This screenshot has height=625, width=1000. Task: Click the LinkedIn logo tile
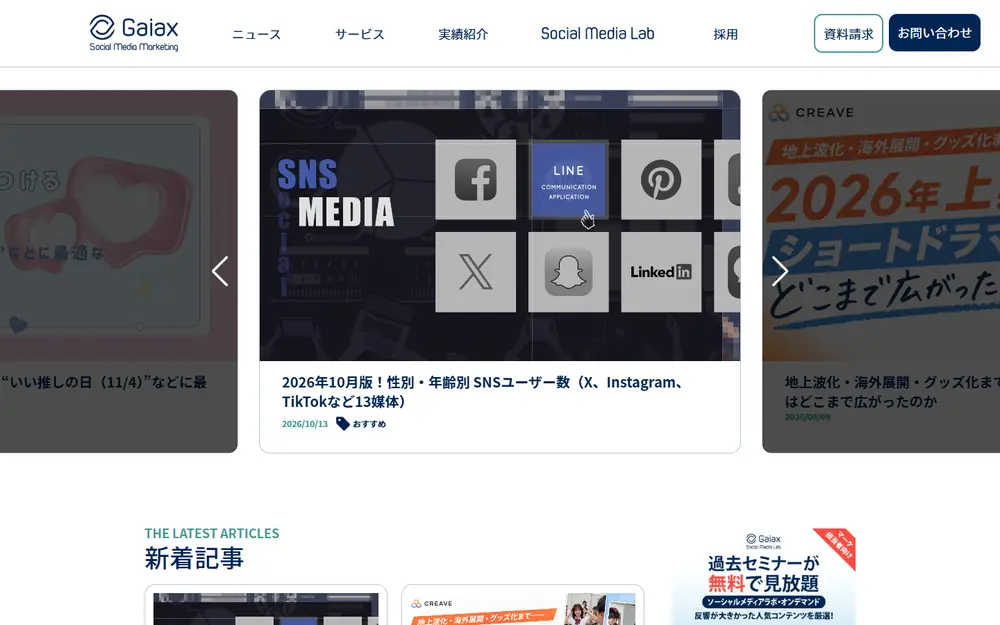click(661, 272)
